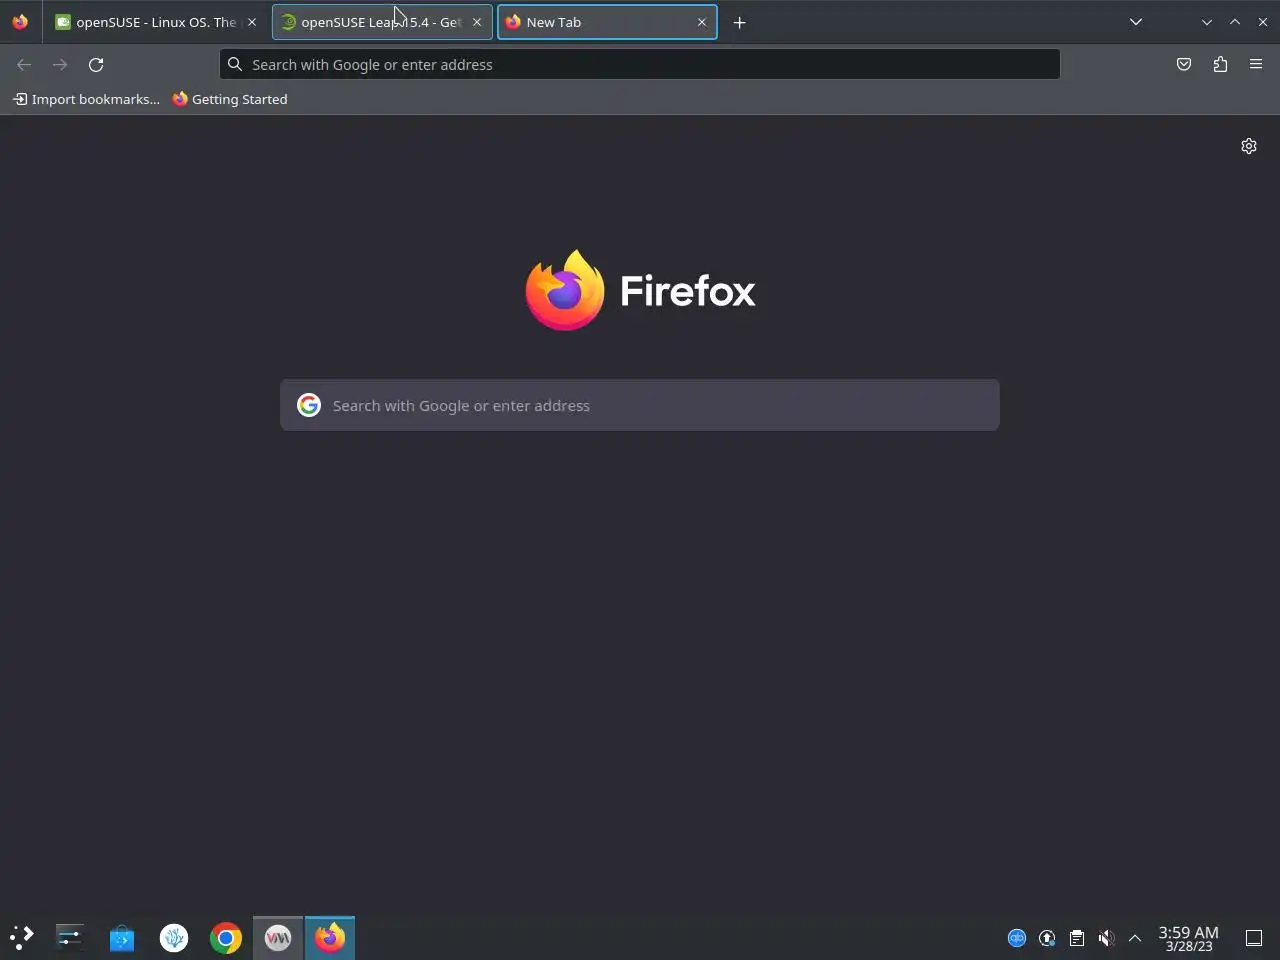
Task: Go forward with the forward arrow
Action: pos(60,64)
